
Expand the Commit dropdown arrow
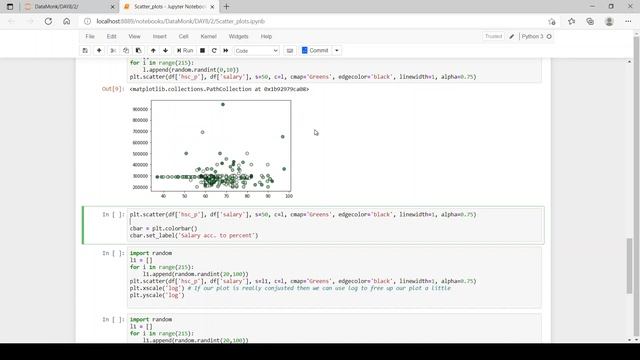pos(337,51)
